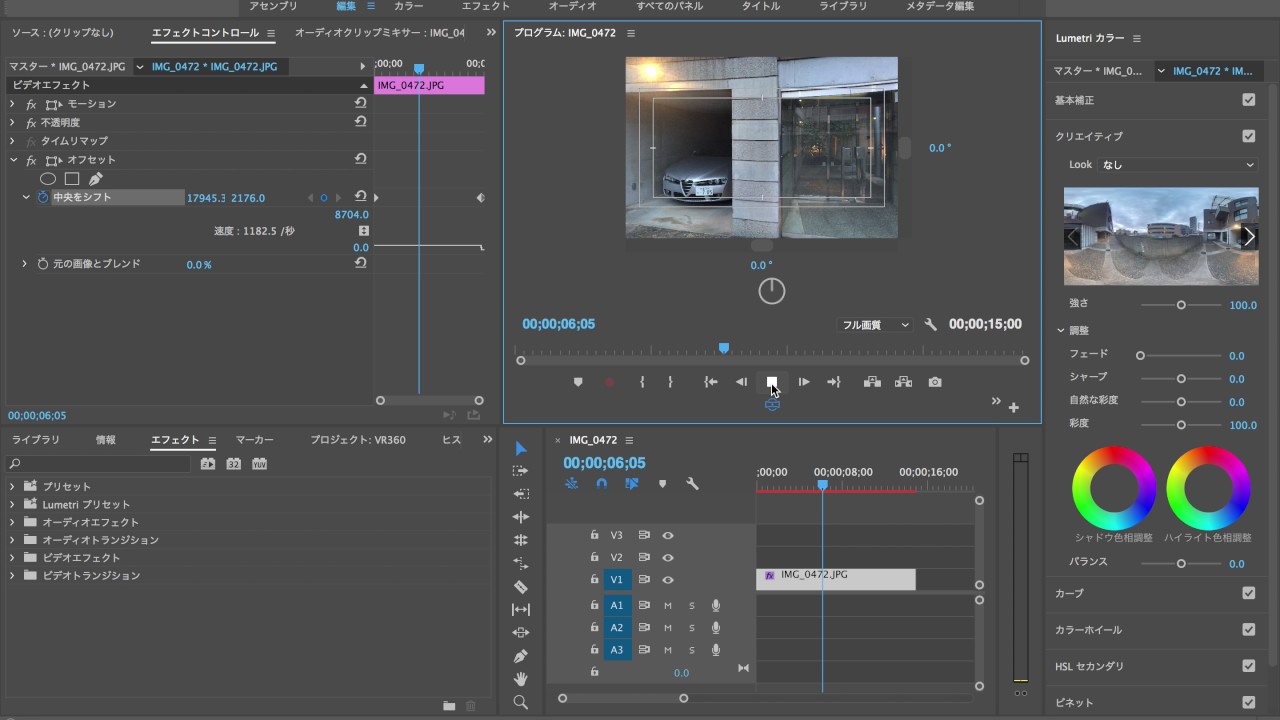This screenshot has width=1280, height=720.
Task: Click the Export Frame camera icon
Action: click(935, 382)
